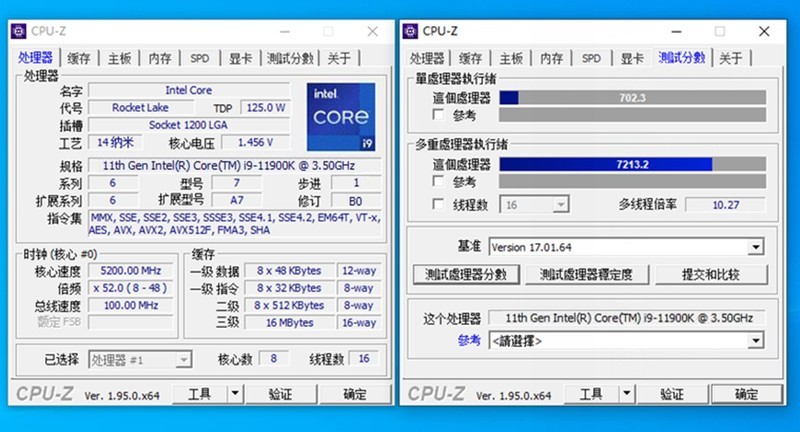Click the 修订 value B0

click(356, 200)
